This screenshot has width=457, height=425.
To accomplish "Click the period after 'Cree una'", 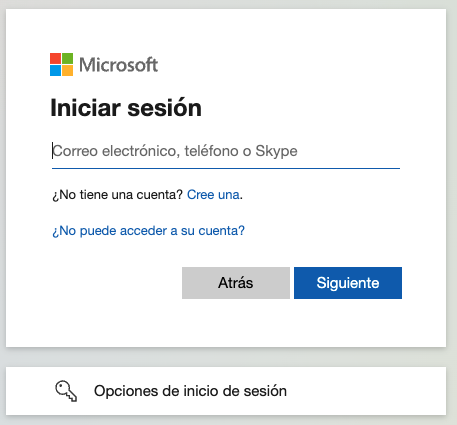I will pyautogui.click(x=241, y=199).
